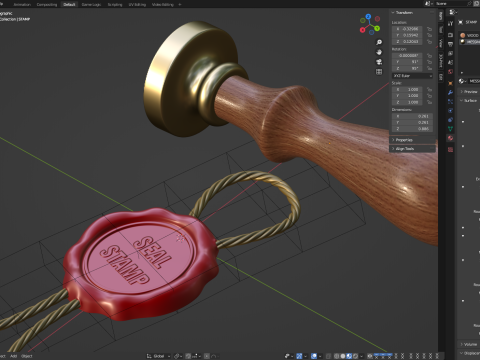
Task: Open the browse material dropdown beside material name
Action: tap(462, 81)
